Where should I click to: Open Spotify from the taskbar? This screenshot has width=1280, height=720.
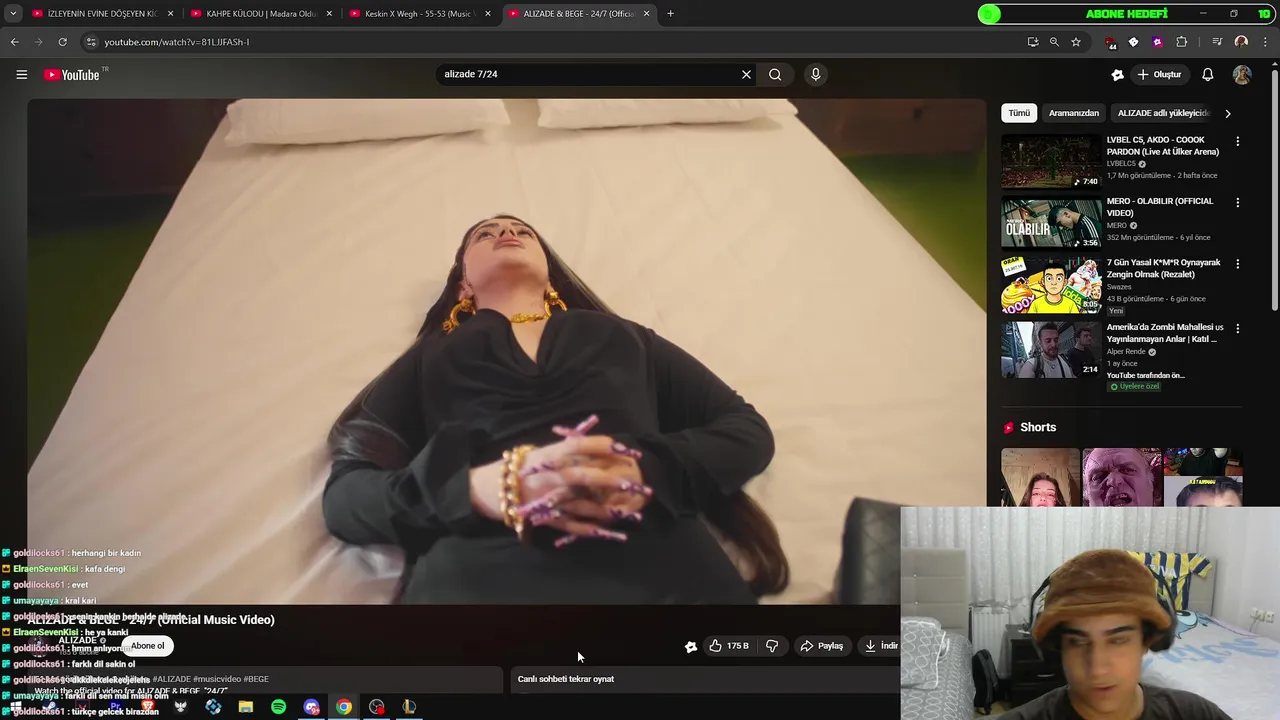coord(278,707)
